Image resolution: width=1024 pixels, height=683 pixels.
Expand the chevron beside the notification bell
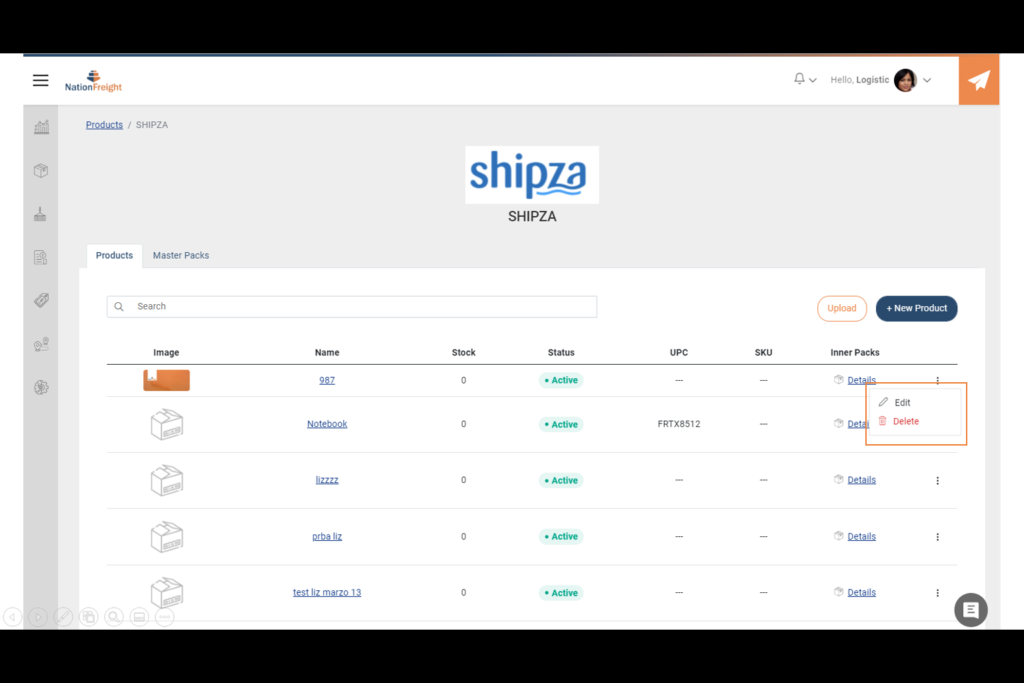pos(812,80)
